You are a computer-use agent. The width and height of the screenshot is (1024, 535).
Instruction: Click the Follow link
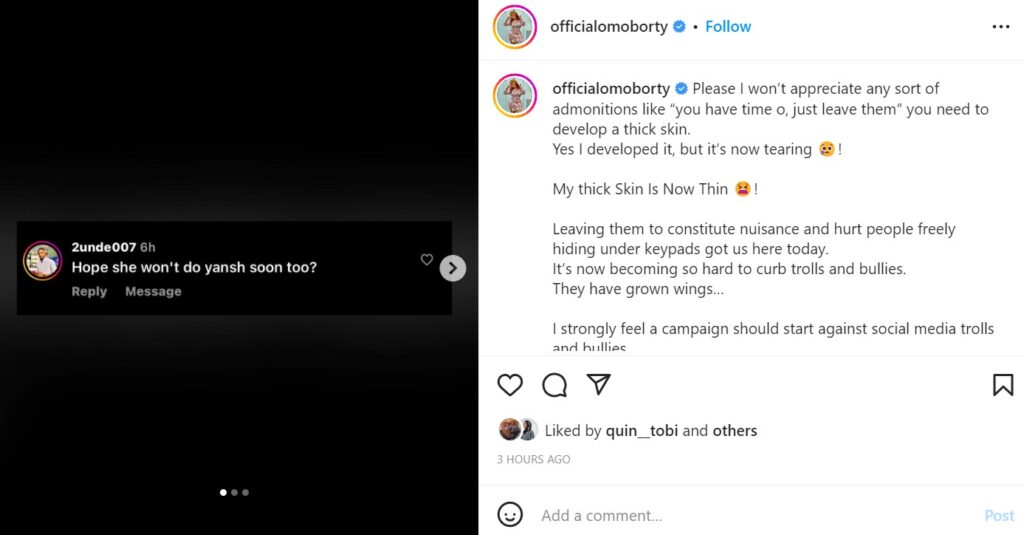728,27
